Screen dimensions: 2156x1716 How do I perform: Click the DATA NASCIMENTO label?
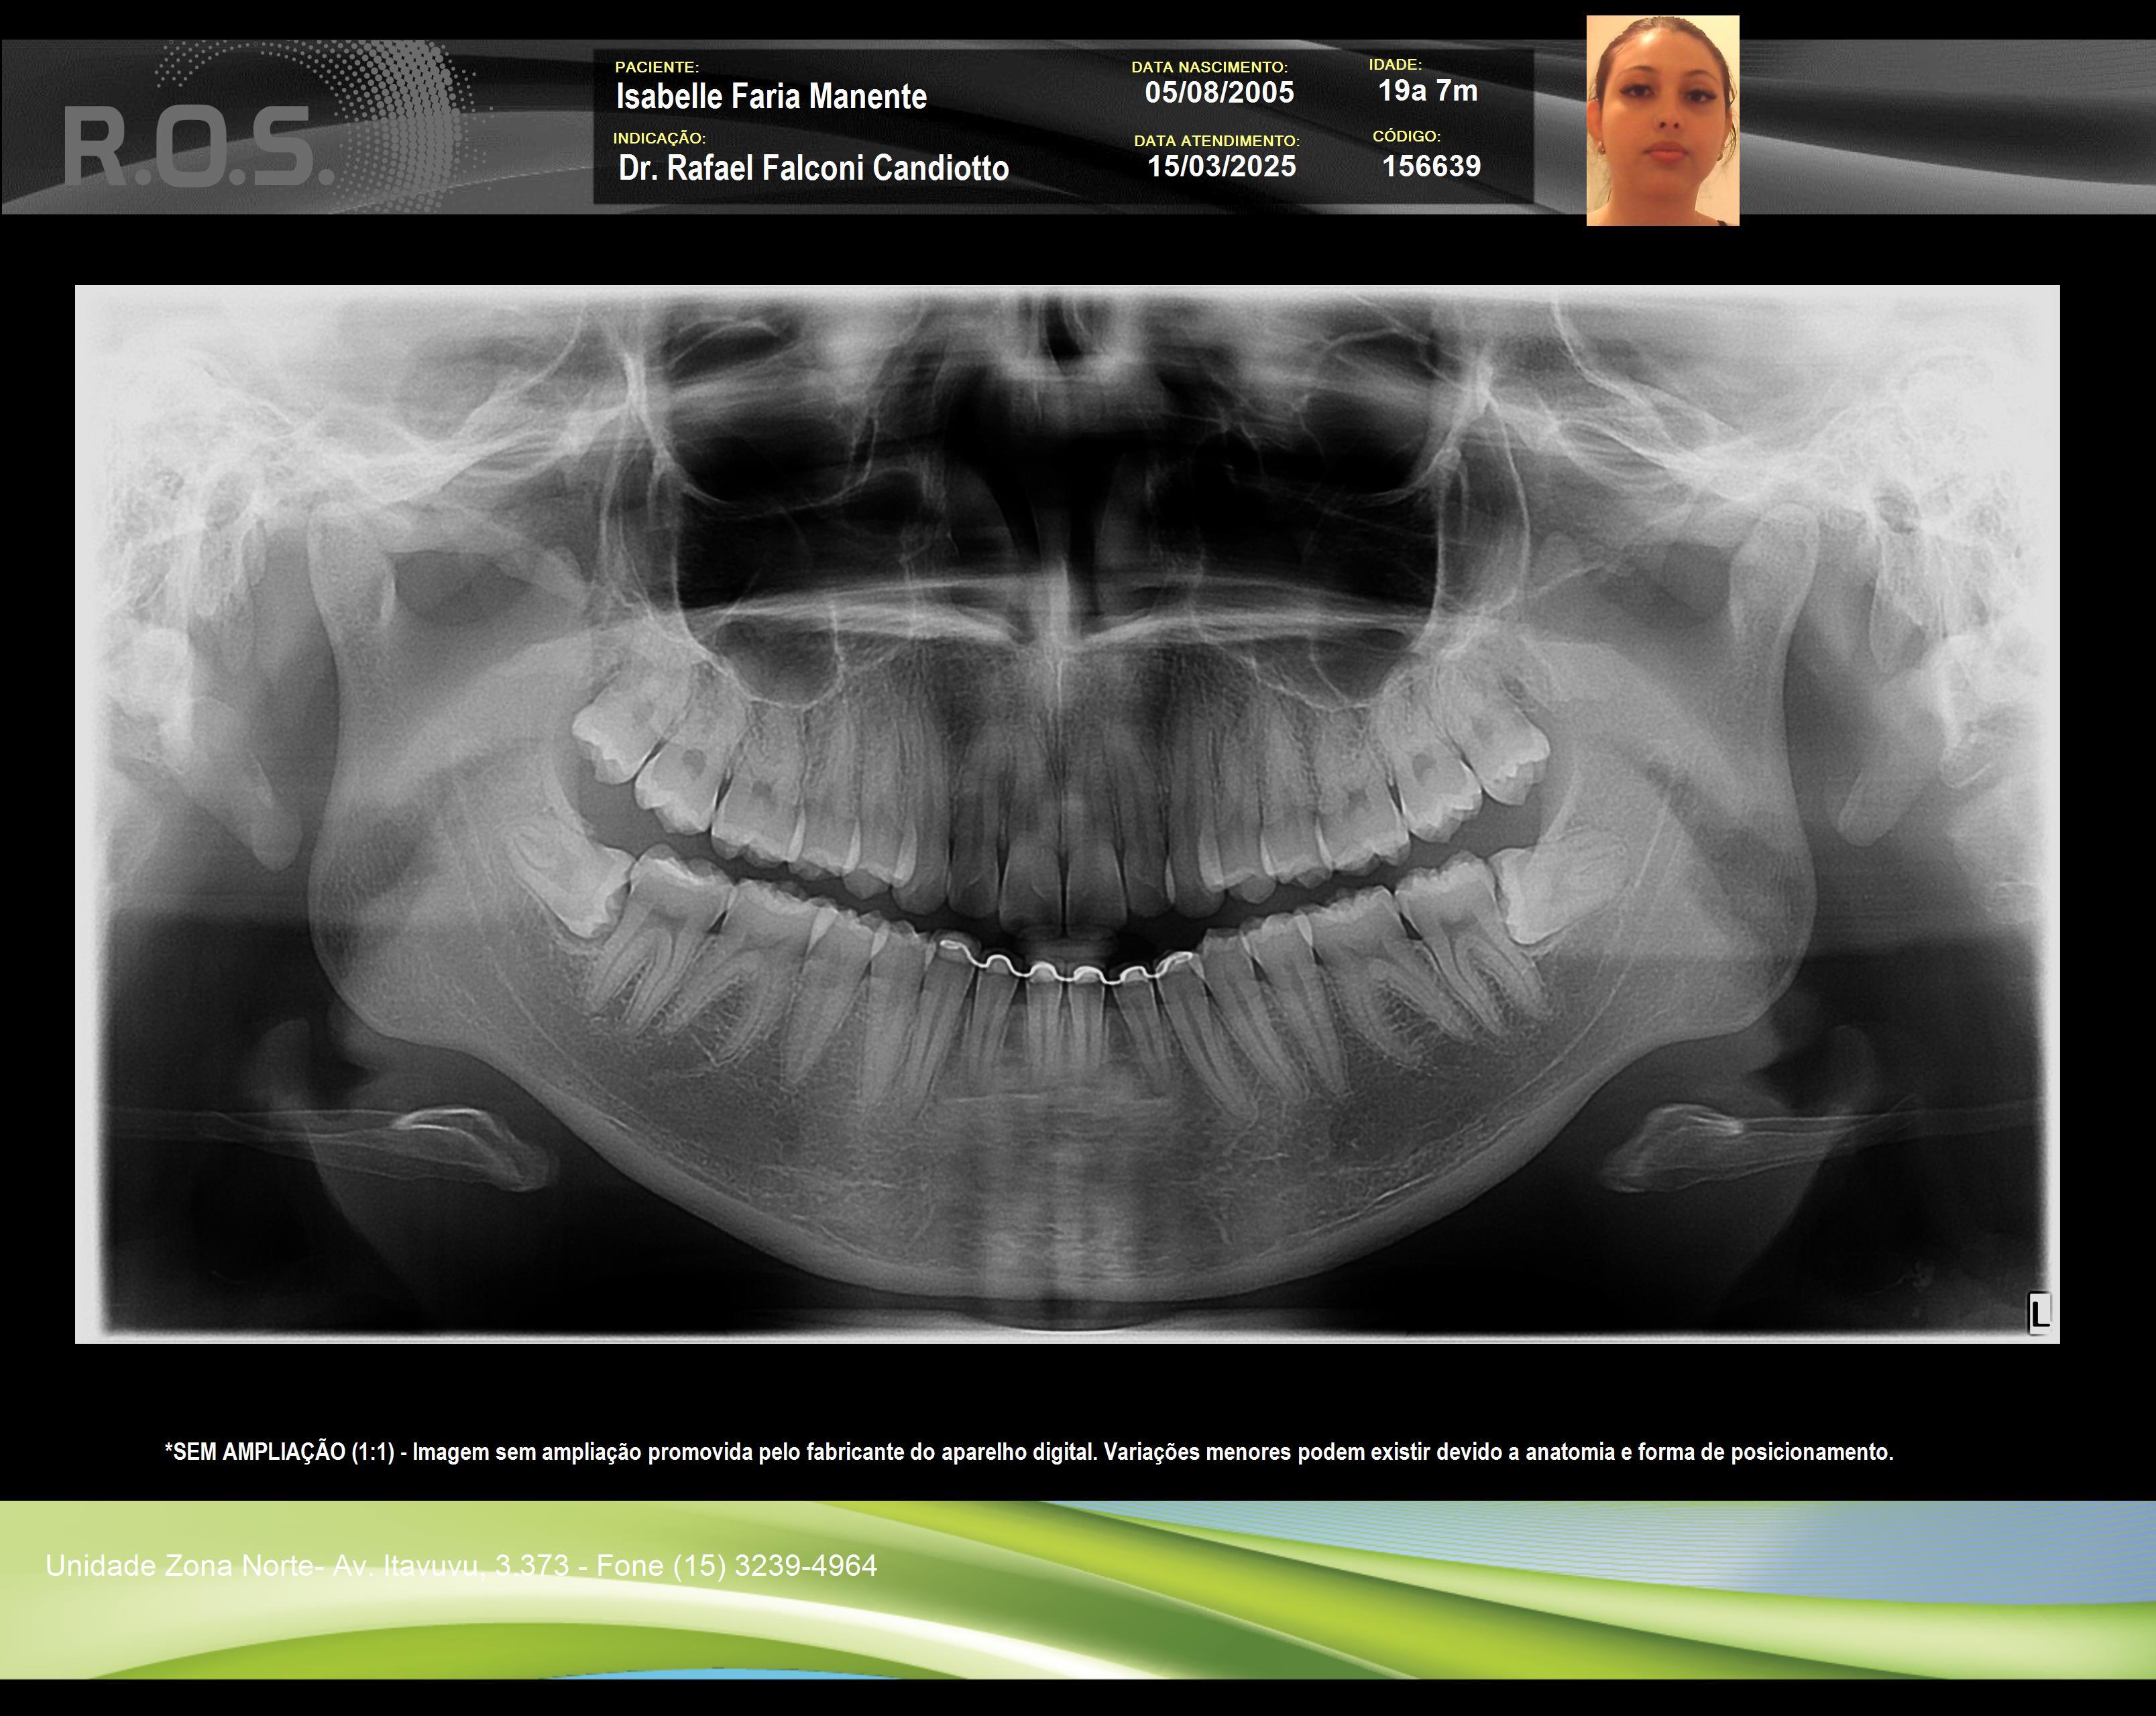point(1209,67)
